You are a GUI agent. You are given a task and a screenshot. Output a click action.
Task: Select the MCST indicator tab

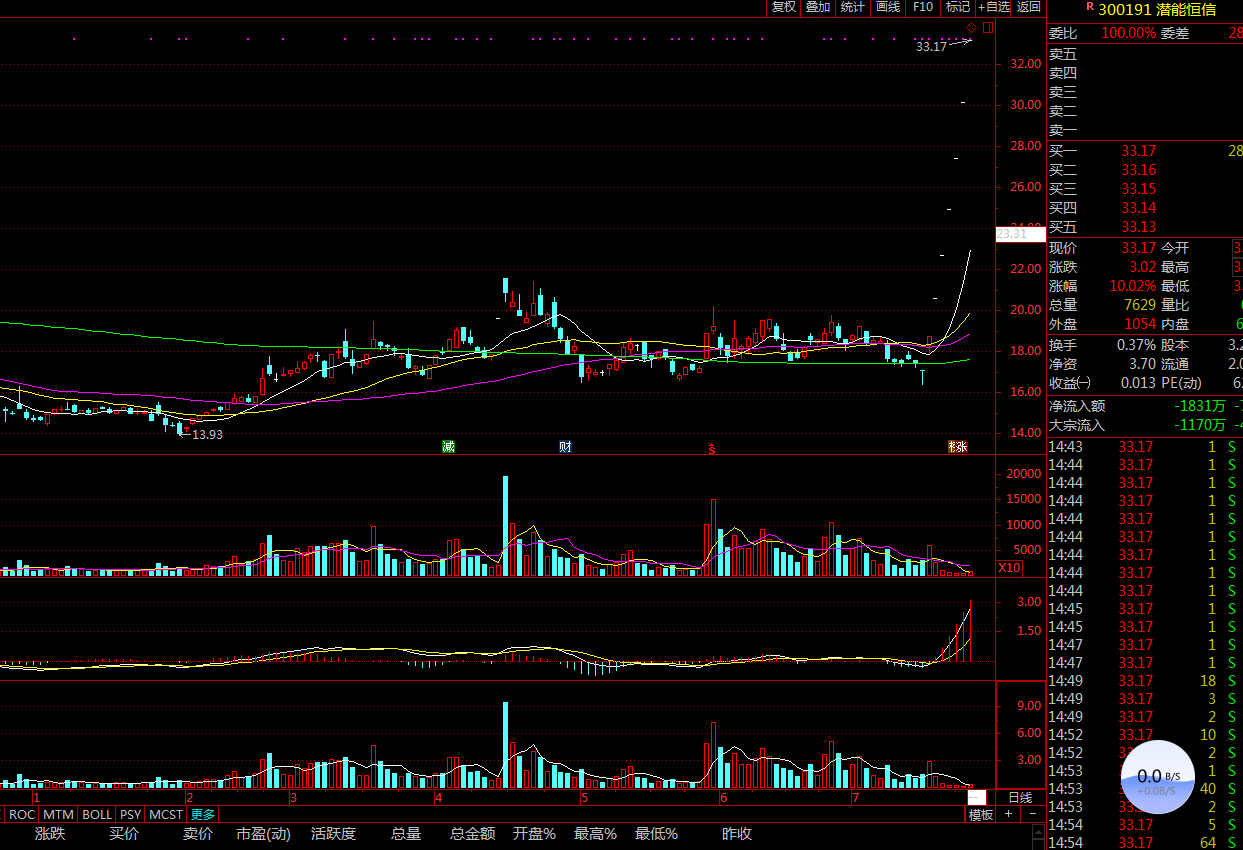point(166,814)
